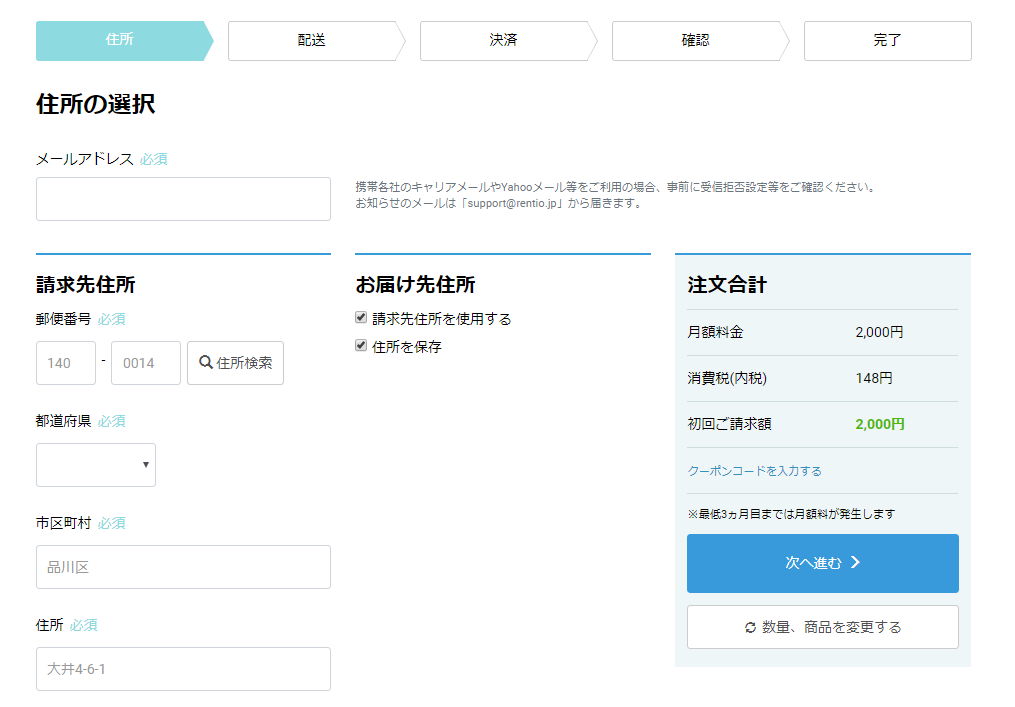This screenshot has height=707, width=1015.
Task: Click the refresh icon beside 数量、商品を変更する
Action: 750,627
